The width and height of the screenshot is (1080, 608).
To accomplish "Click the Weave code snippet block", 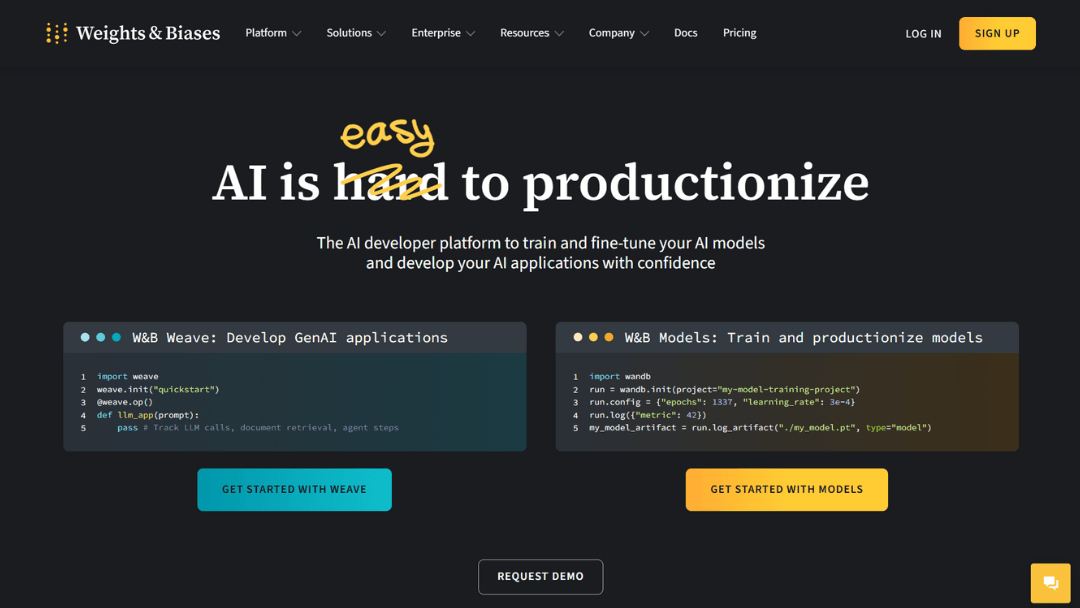I will point(294,402).
